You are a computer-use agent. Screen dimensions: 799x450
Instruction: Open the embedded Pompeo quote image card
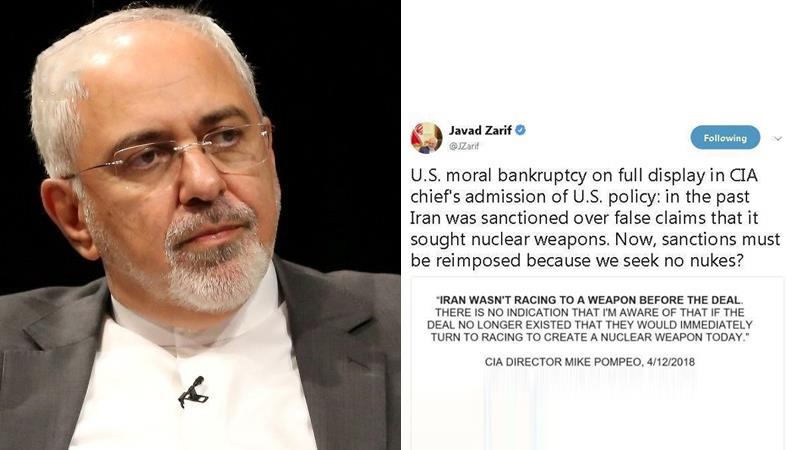(x=597, y=363)
